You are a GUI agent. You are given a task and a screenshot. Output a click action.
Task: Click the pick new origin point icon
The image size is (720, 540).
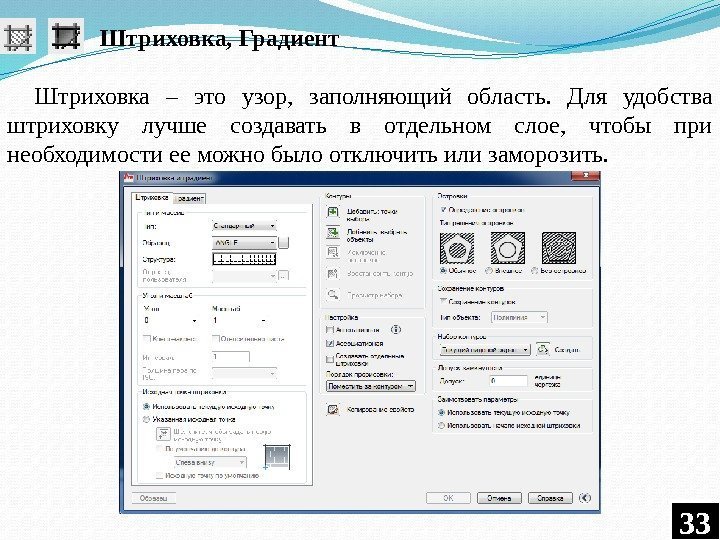tap(163, 433)
